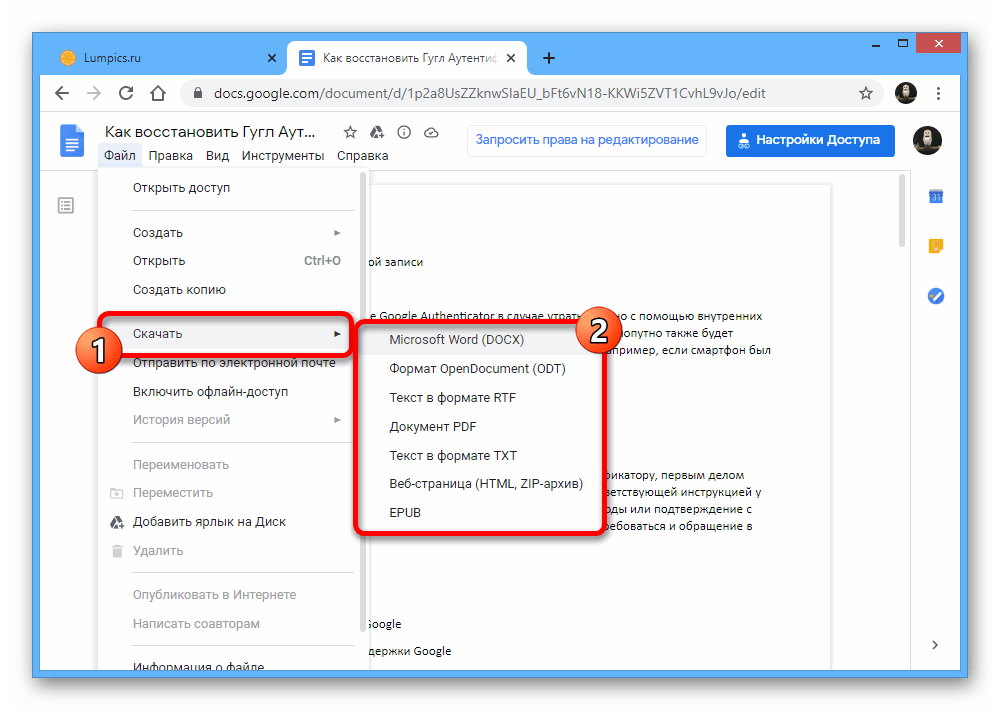Click the add to Drive icon
The image size is (1000, 710).
click(x=377, y=133)
